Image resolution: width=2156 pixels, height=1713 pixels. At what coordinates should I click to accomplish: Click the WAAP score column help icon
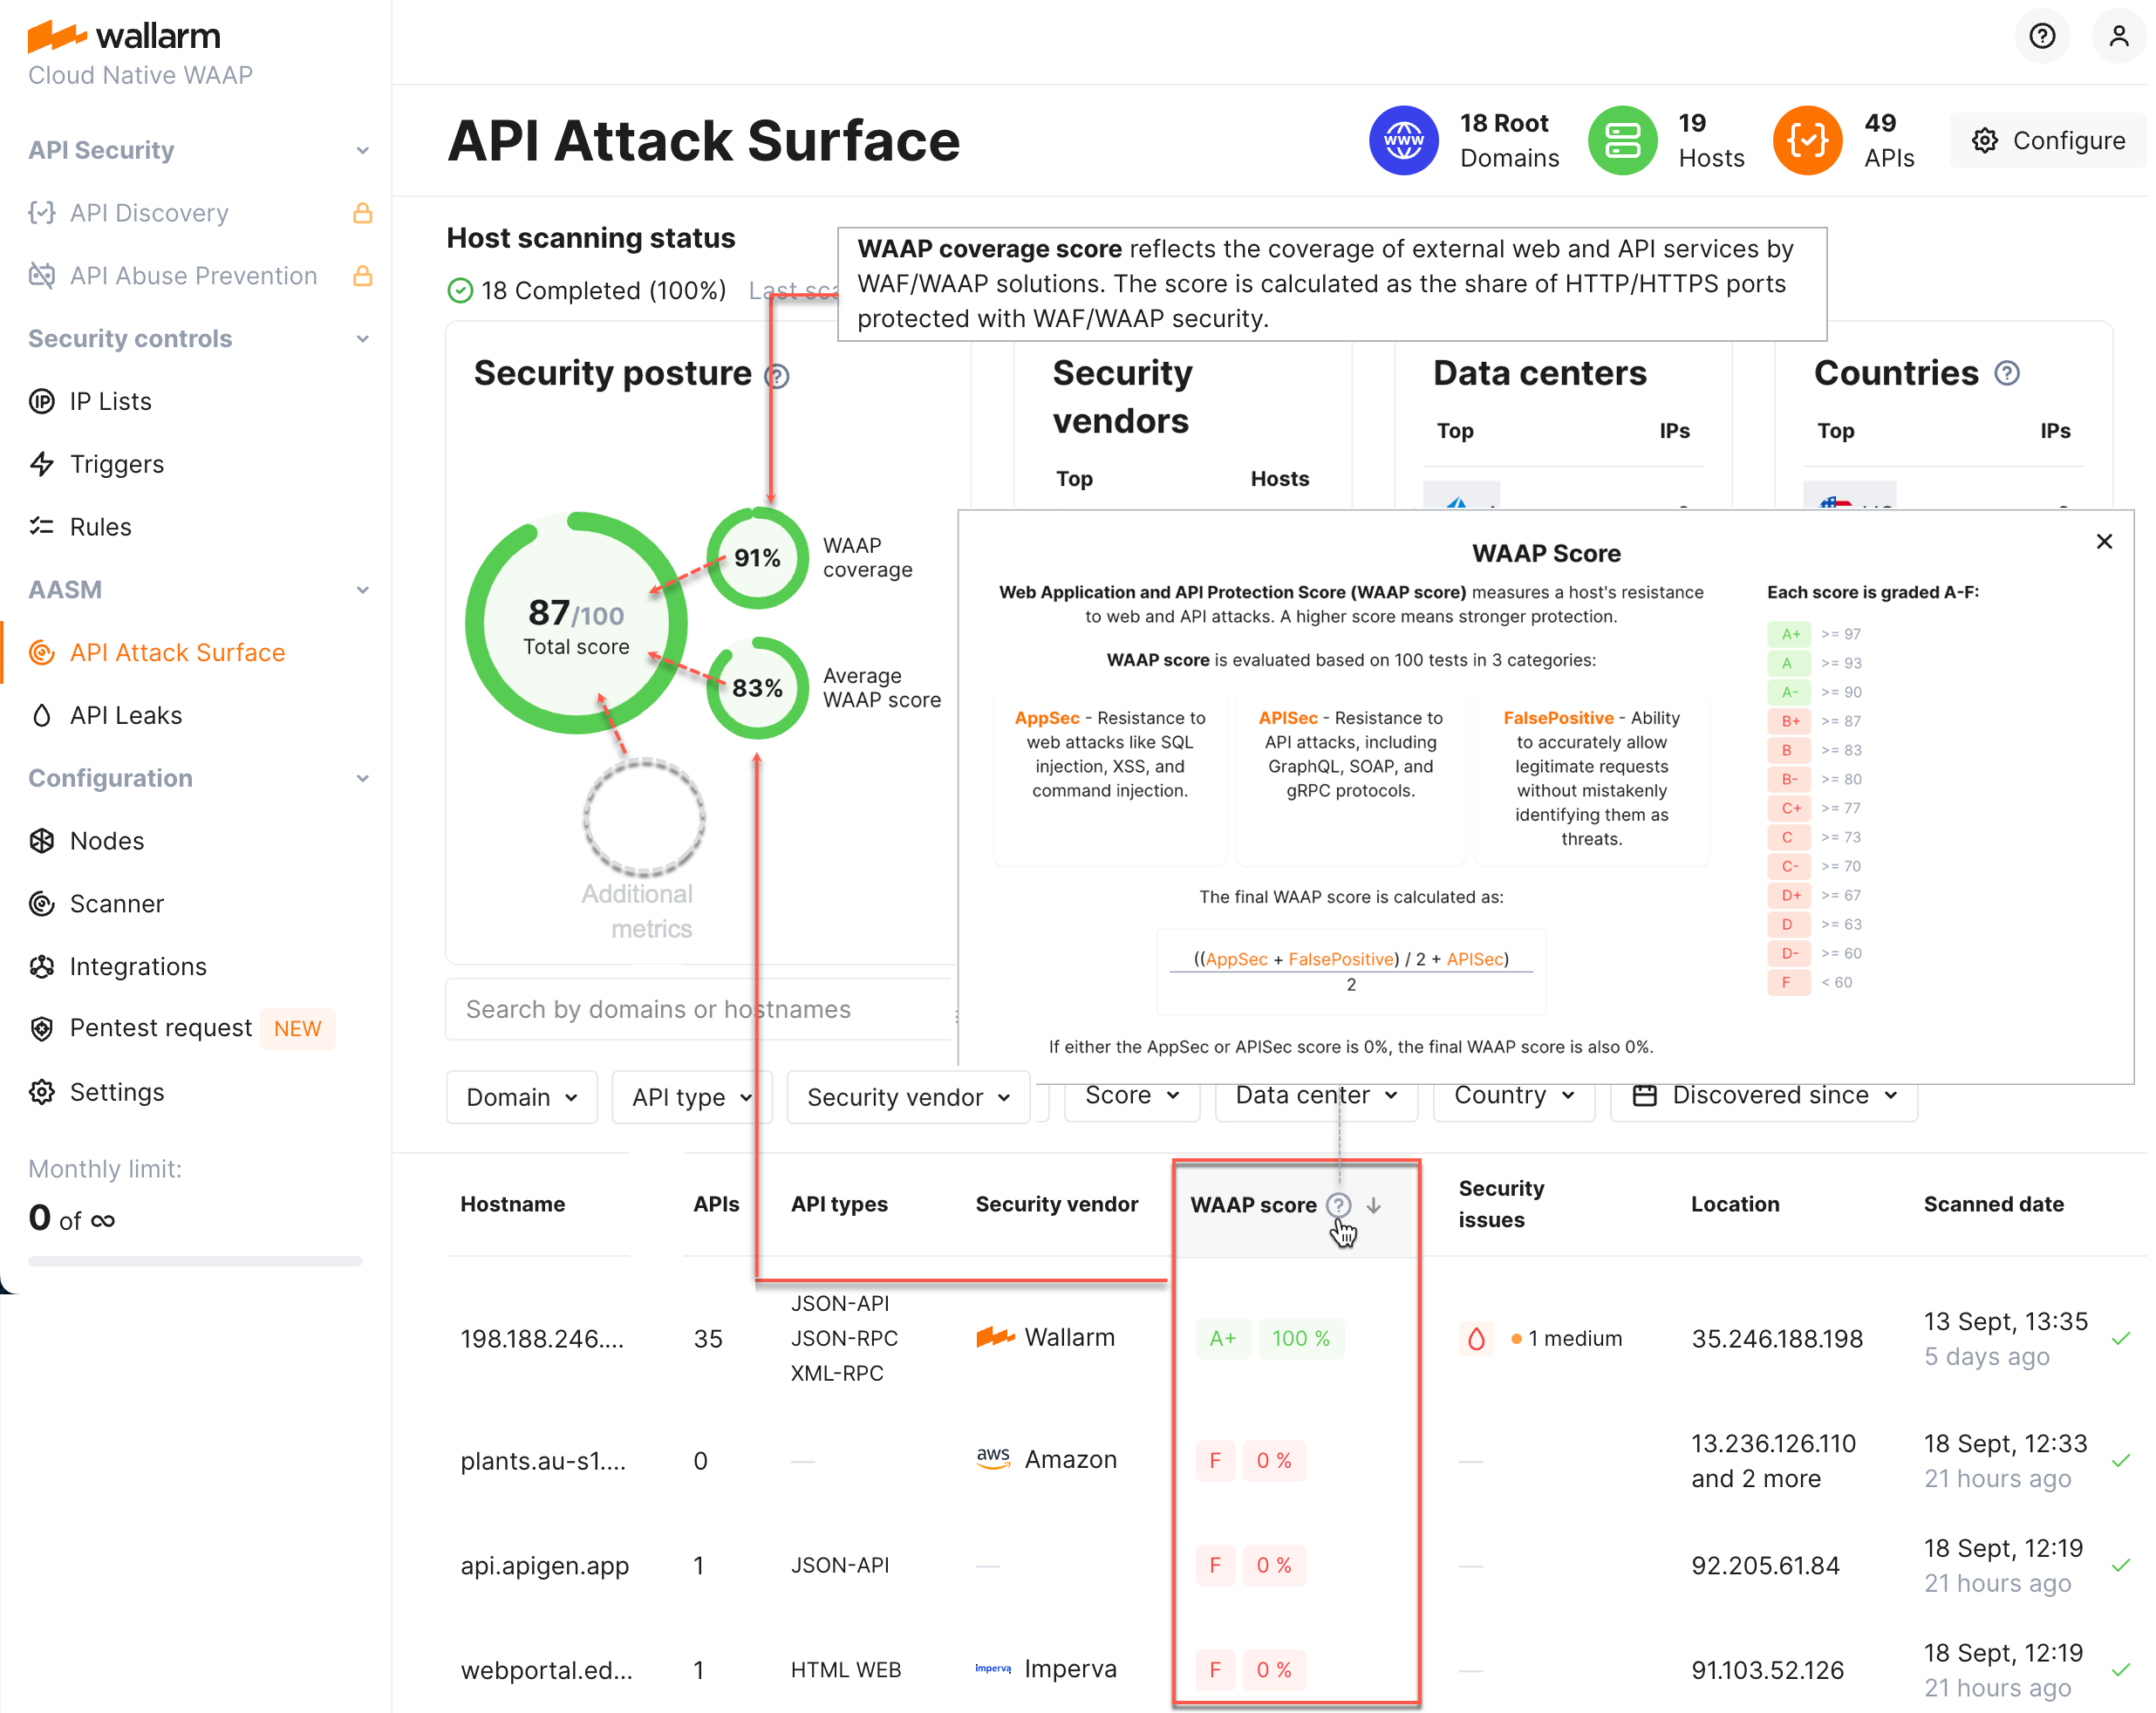[x=1338, y=1205]
